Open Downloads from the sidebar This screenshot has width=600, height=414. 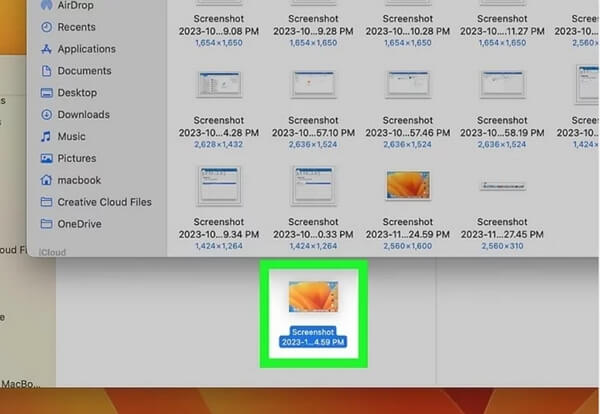click(x=82, y=115)
